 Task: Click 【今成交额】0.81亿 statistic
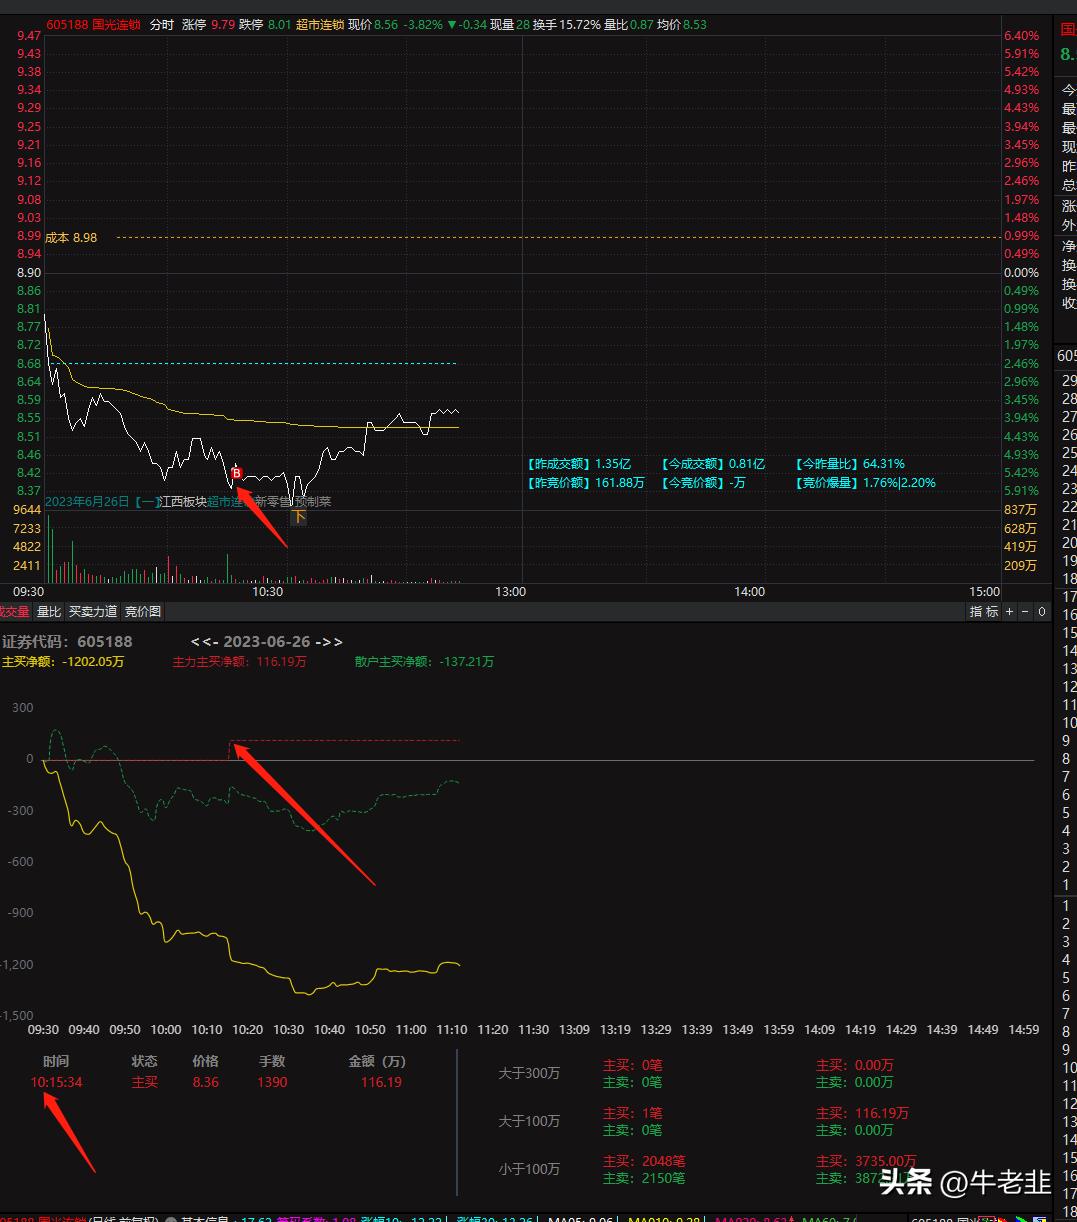coord(712,464)
